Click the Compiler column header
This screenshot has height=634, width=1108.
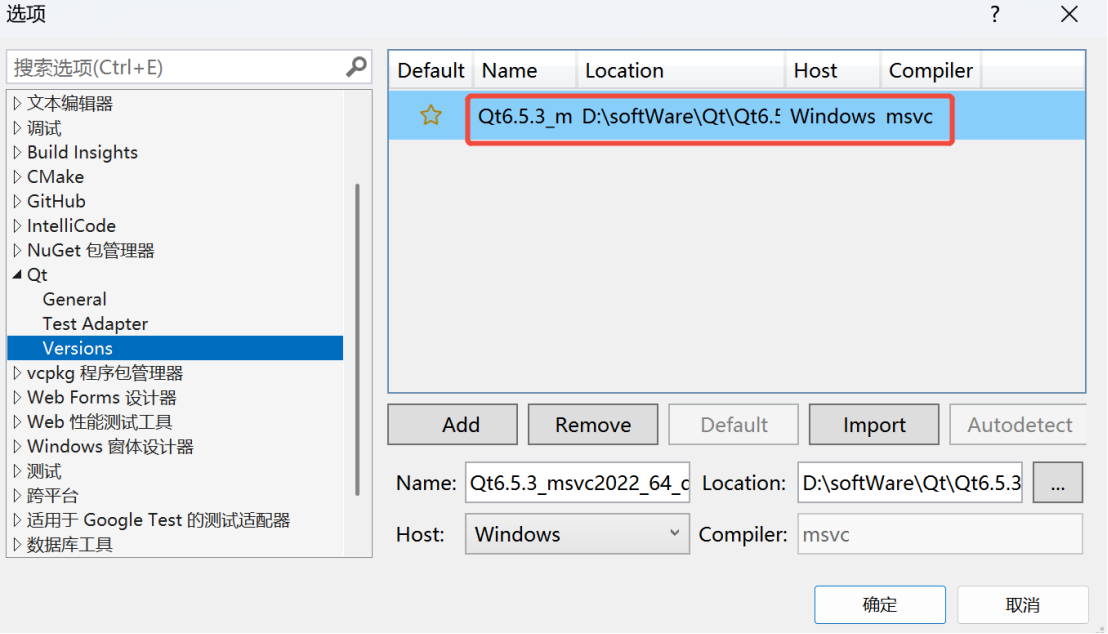click(x=929, y=70)
